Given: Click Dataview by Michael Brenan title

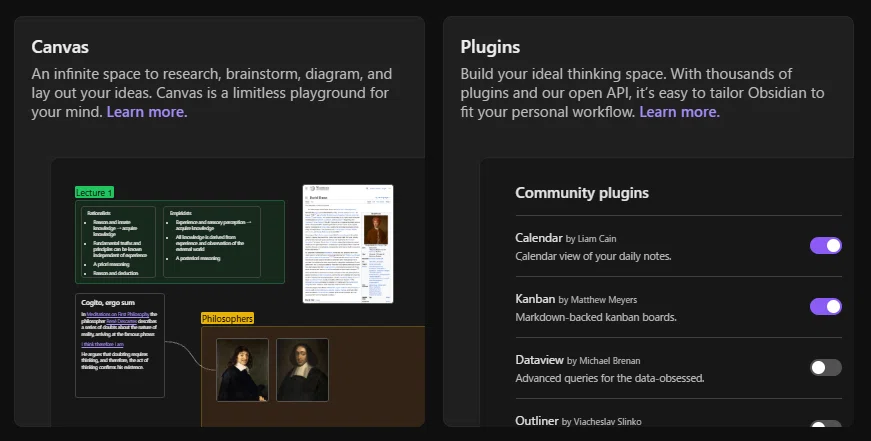Looking at the screenshot, I should (578, 360).
